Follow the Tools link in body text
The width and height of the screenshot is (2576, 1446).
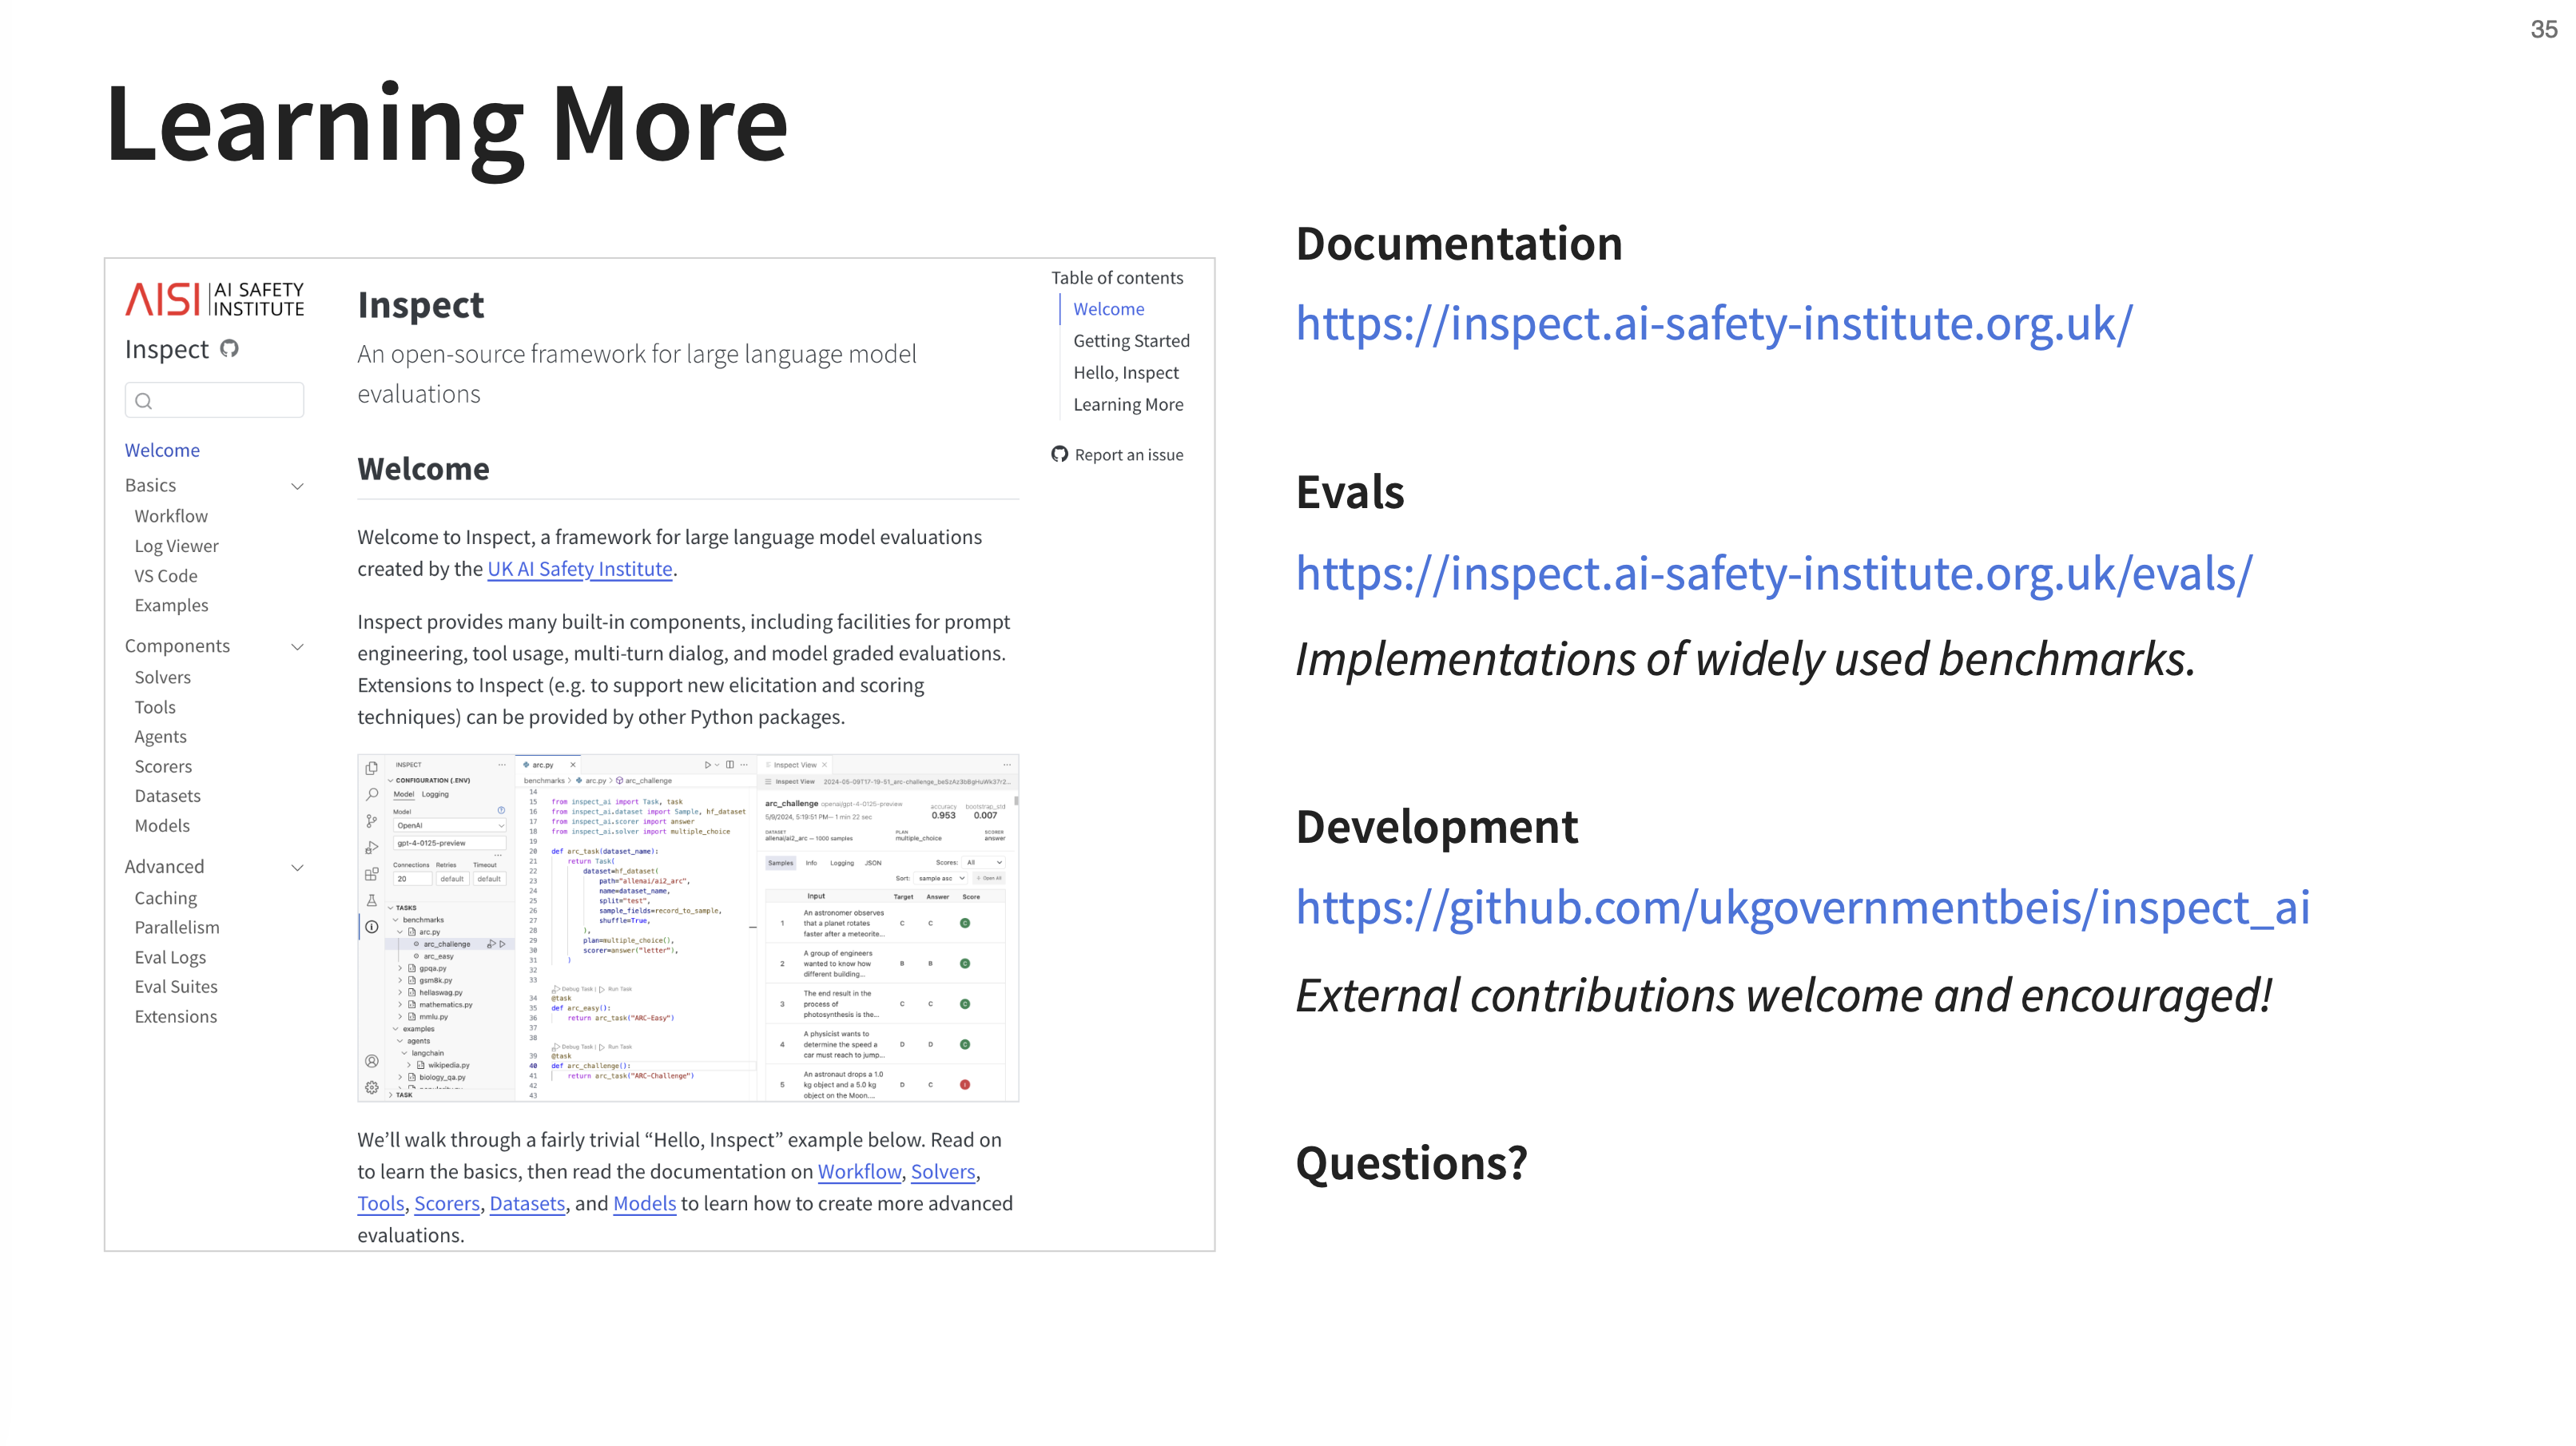(381, 1203)
